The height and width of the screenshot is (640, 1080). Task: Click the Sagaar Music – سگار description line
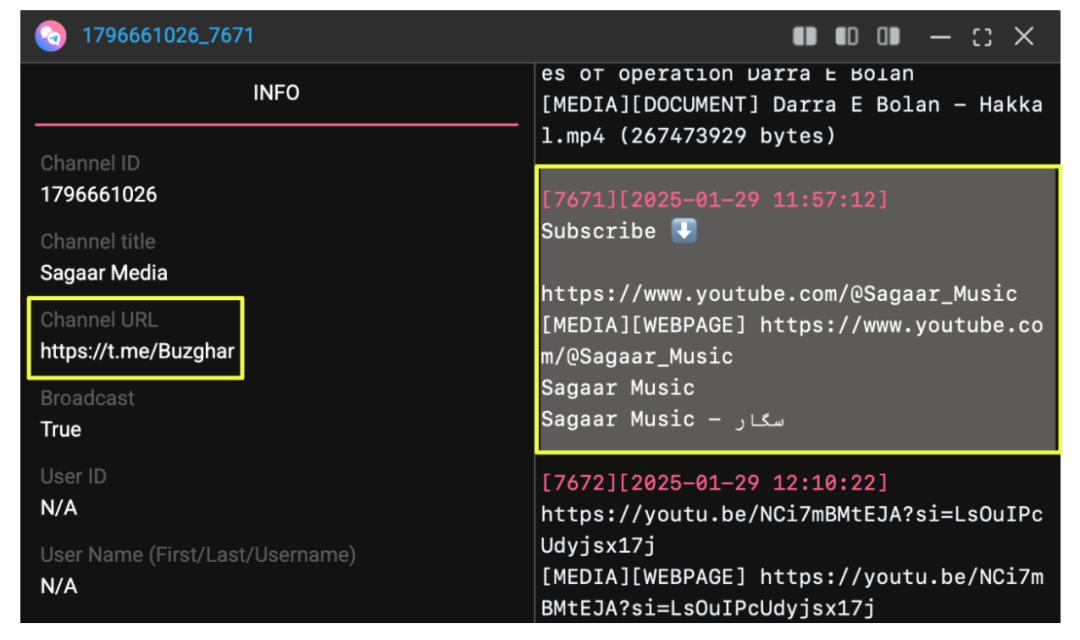click(663, 419)
